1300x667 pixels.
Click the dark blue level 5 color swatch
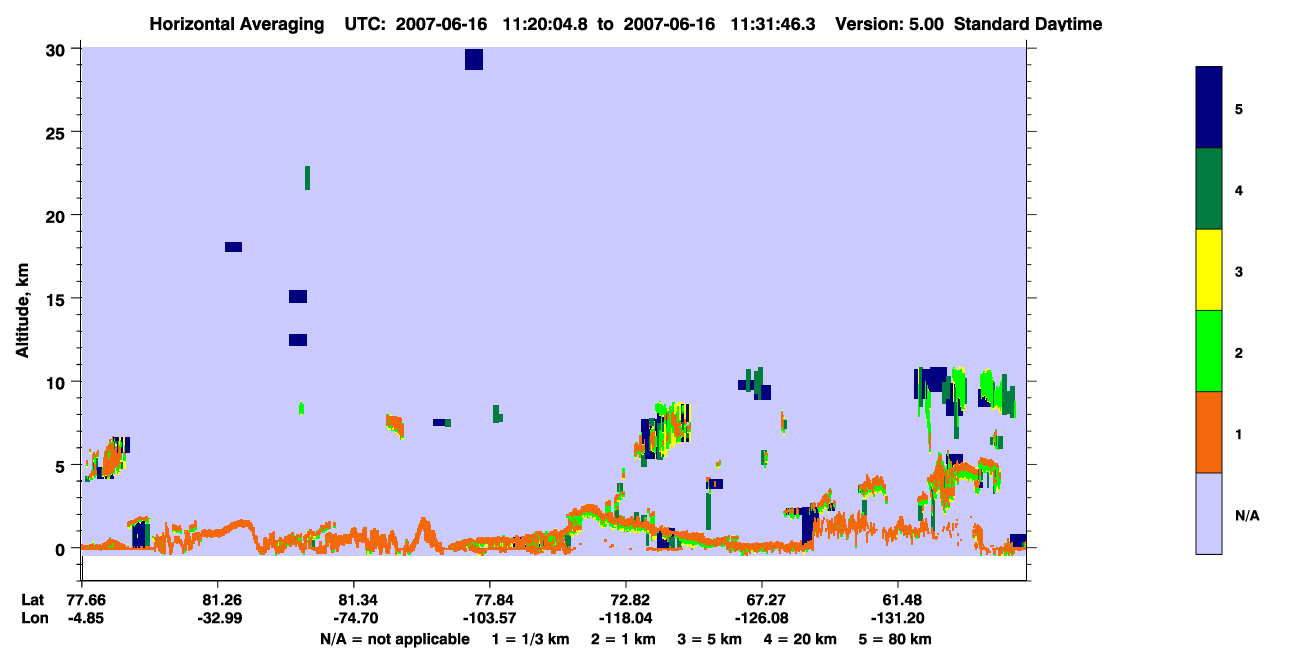[x=1209, y=108]
